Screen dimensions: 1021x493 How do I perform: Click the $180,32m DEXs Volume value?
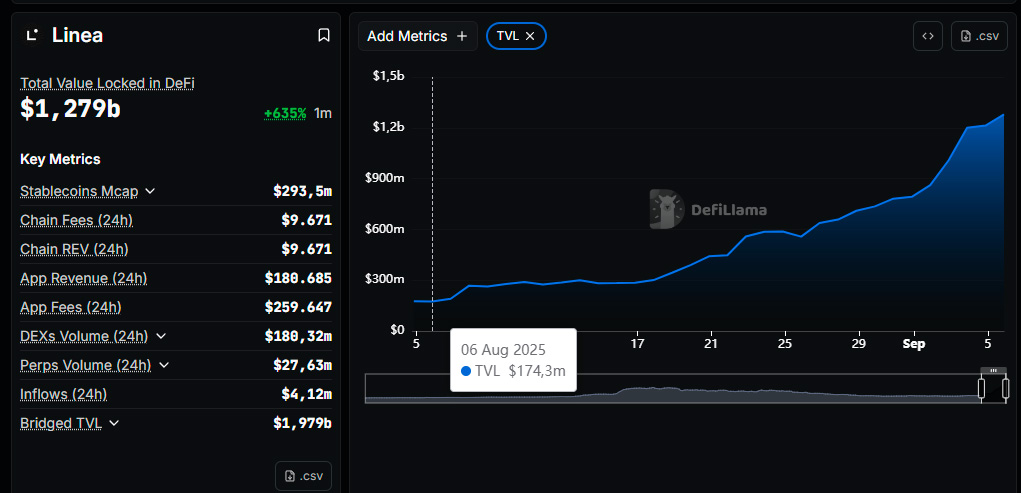tap(298, 336)
